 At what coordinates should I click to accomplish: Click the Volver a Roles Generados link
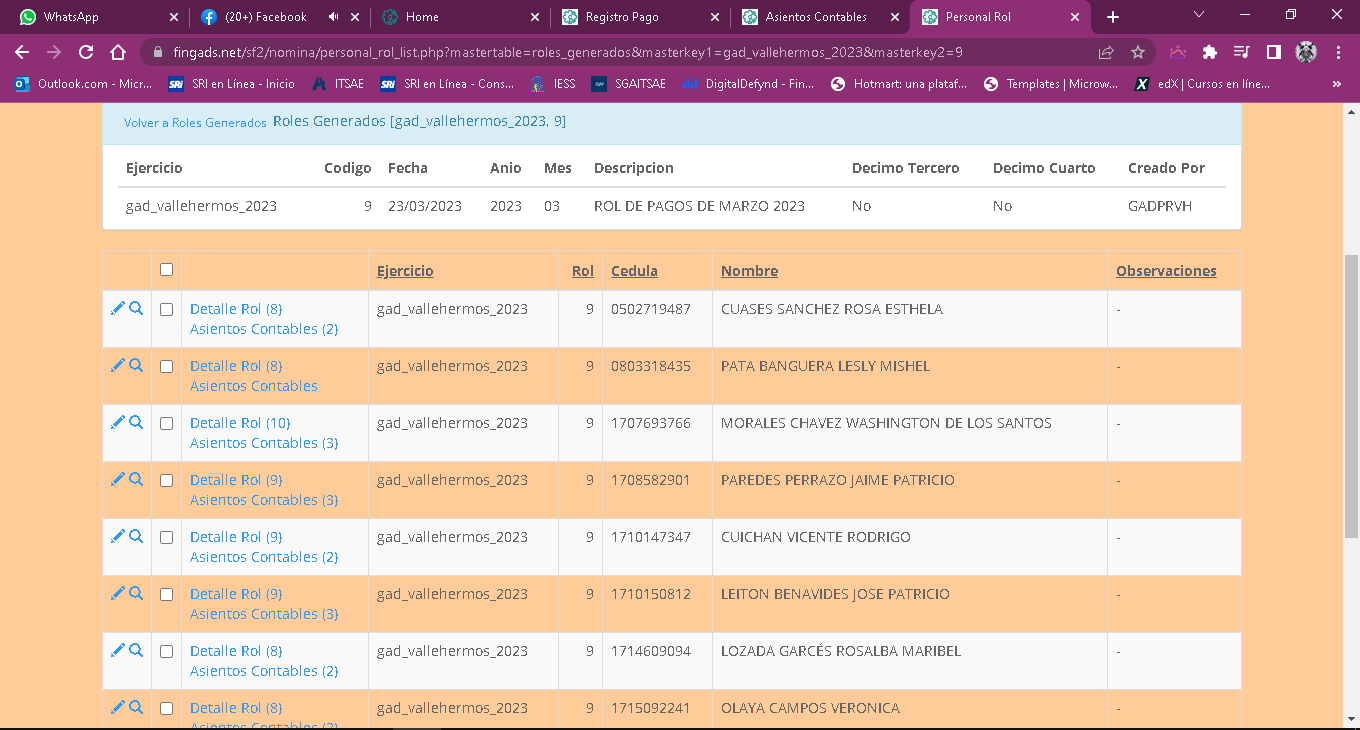tap(195, 122)
